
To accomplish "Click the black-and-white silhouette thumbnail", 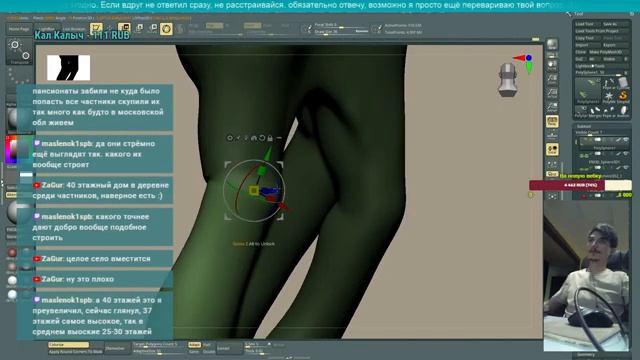I will [69, 68].
